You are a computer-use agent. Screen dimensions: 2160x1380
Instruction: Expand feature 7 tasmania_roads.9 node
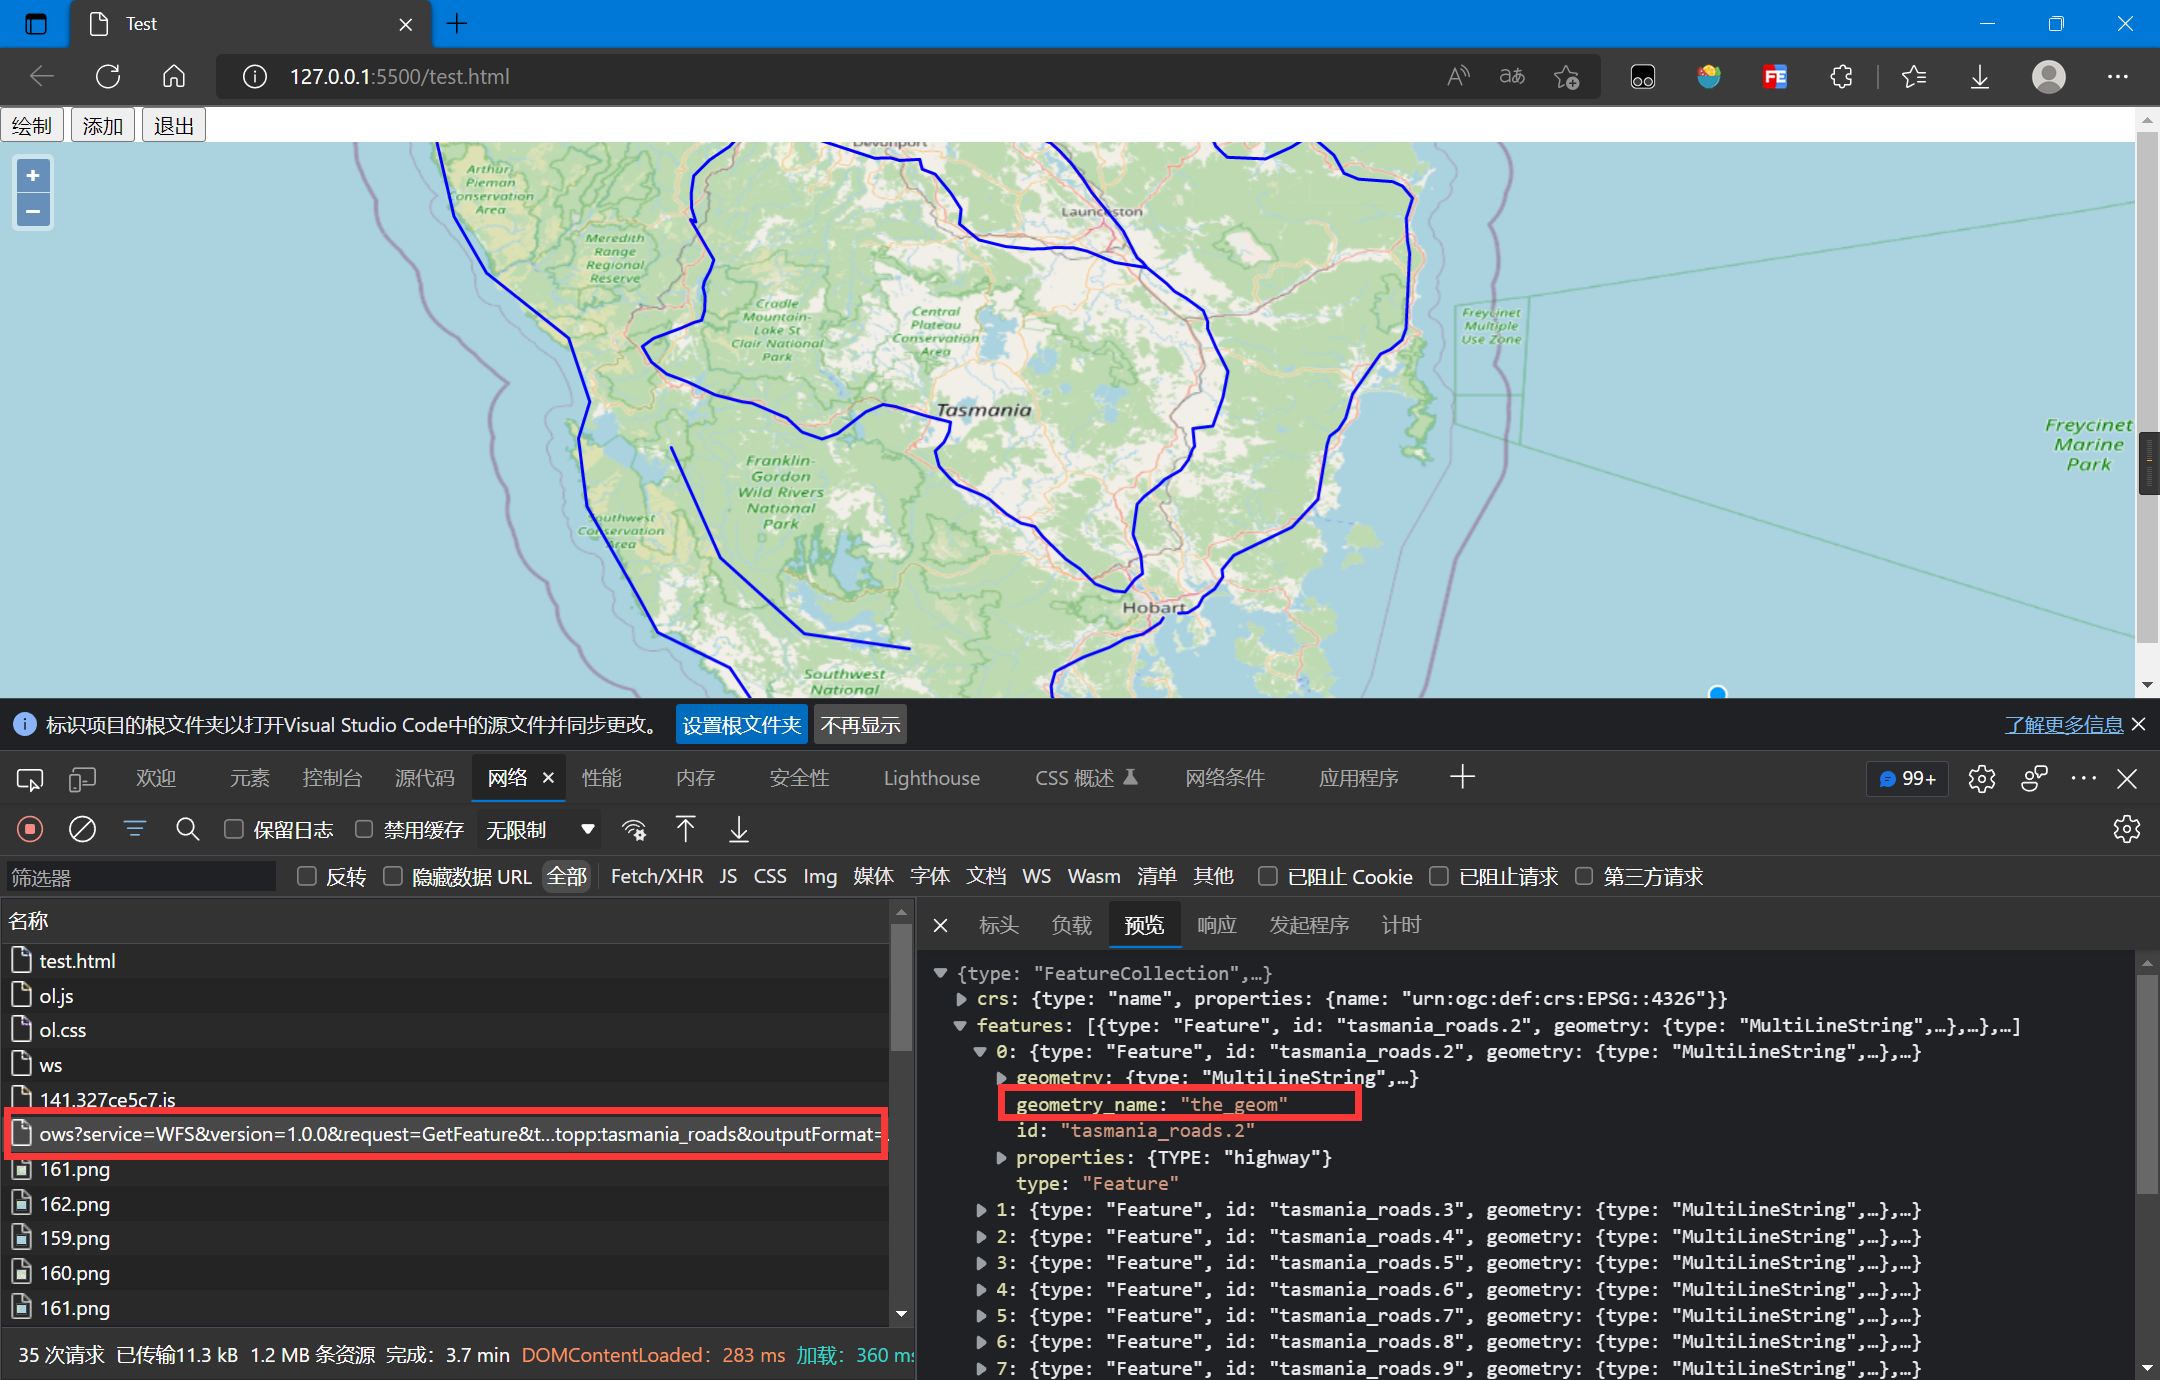click(981, 1369)
